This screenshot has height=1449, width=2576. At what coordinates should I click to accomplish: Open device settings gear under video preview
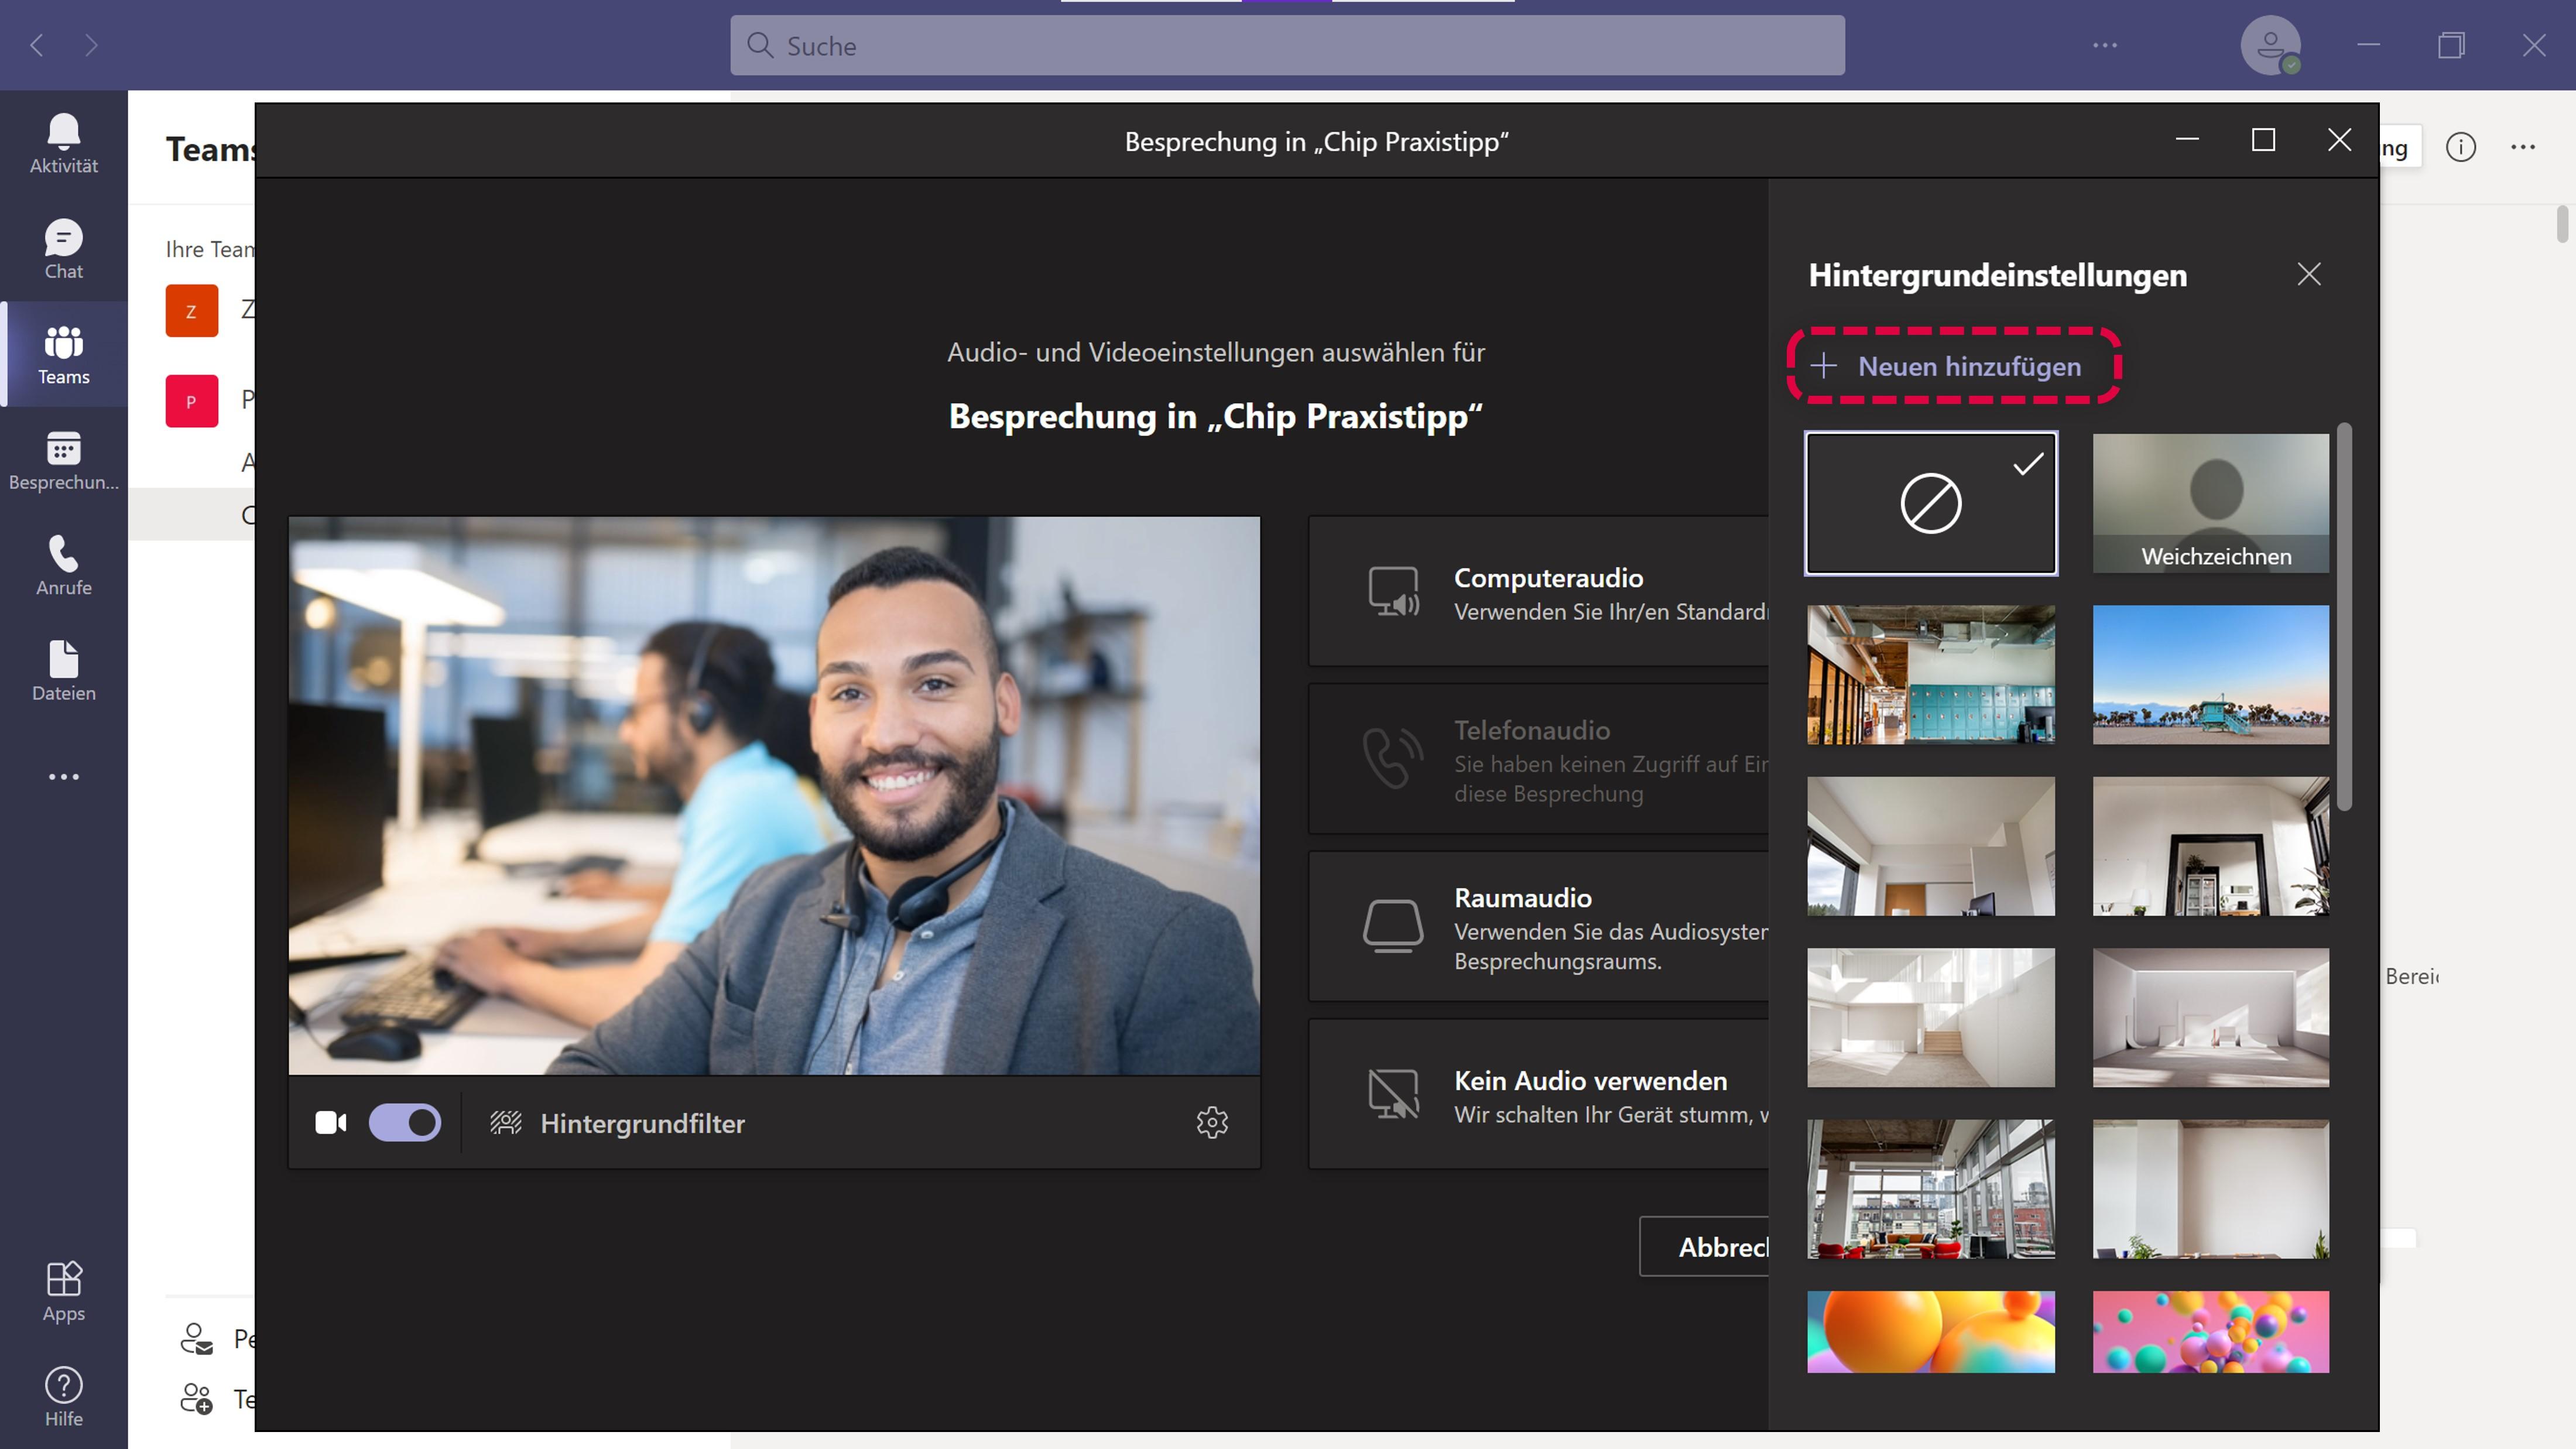tap(1212, 1122)
